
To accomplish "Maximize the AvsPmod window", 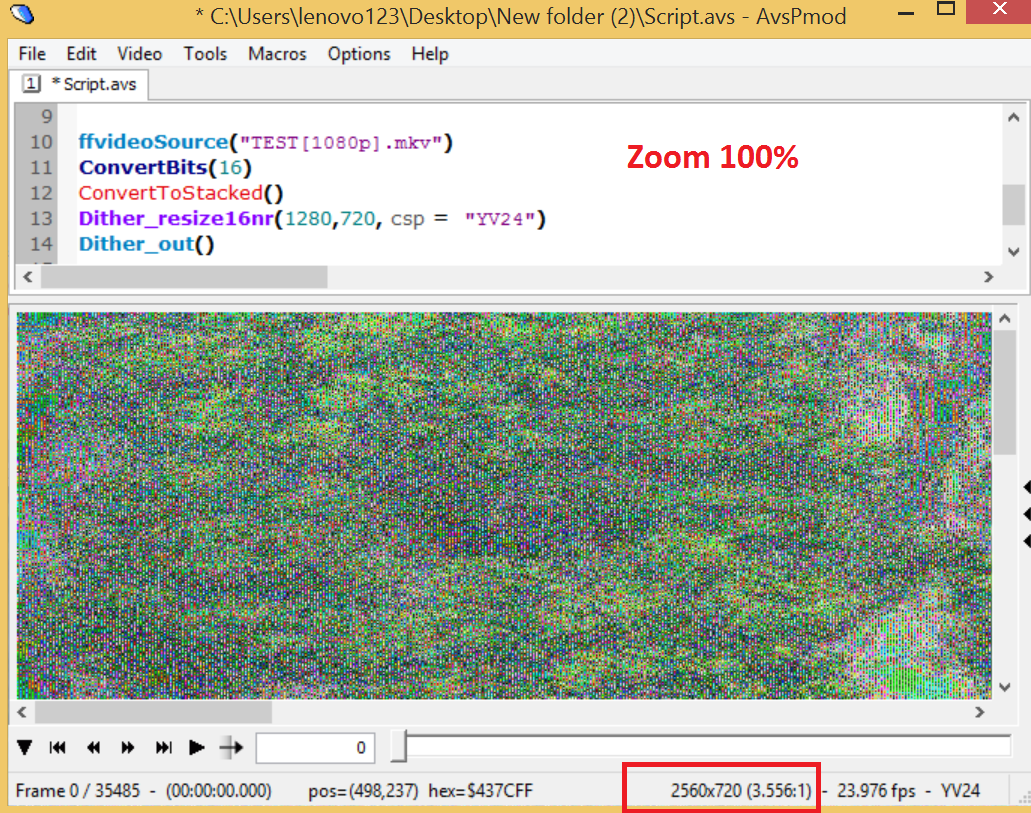I will [946, 9].
